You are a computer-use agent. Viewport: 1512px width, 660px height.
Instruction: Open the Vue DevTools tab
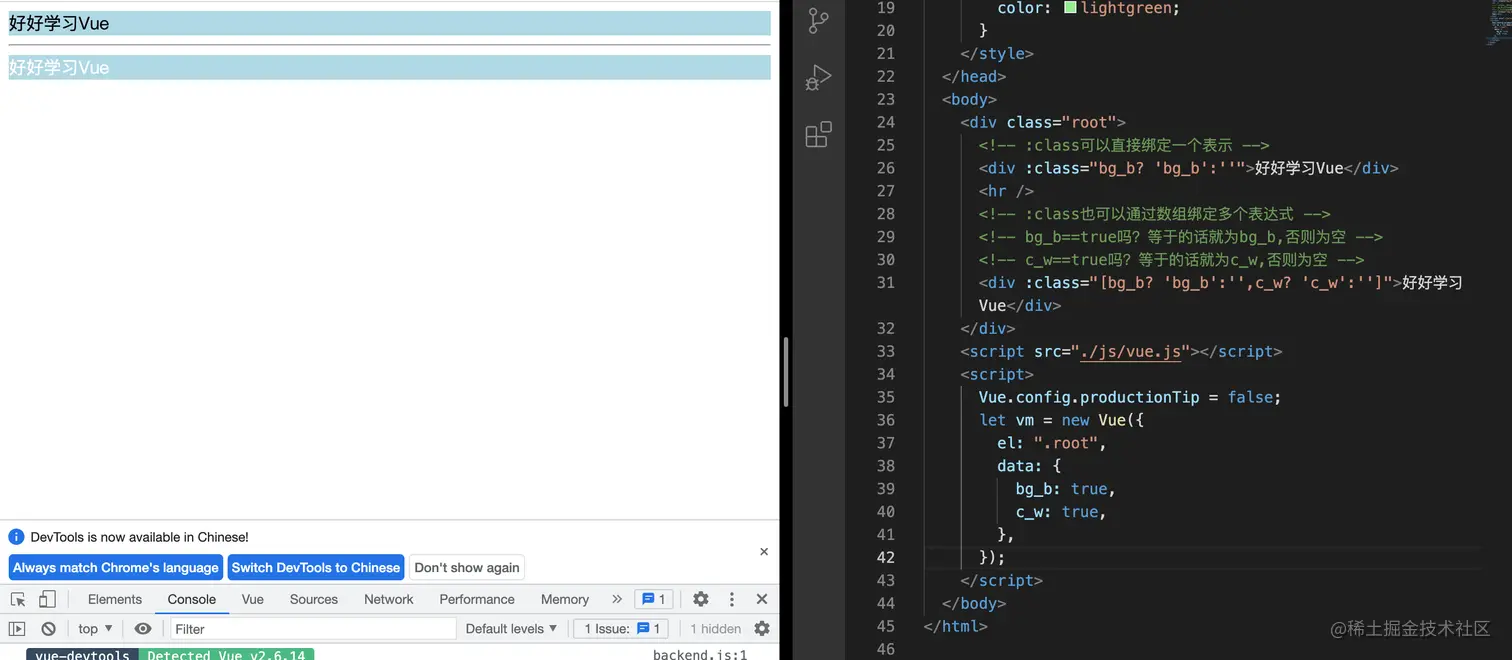click(x=253, y=599)
